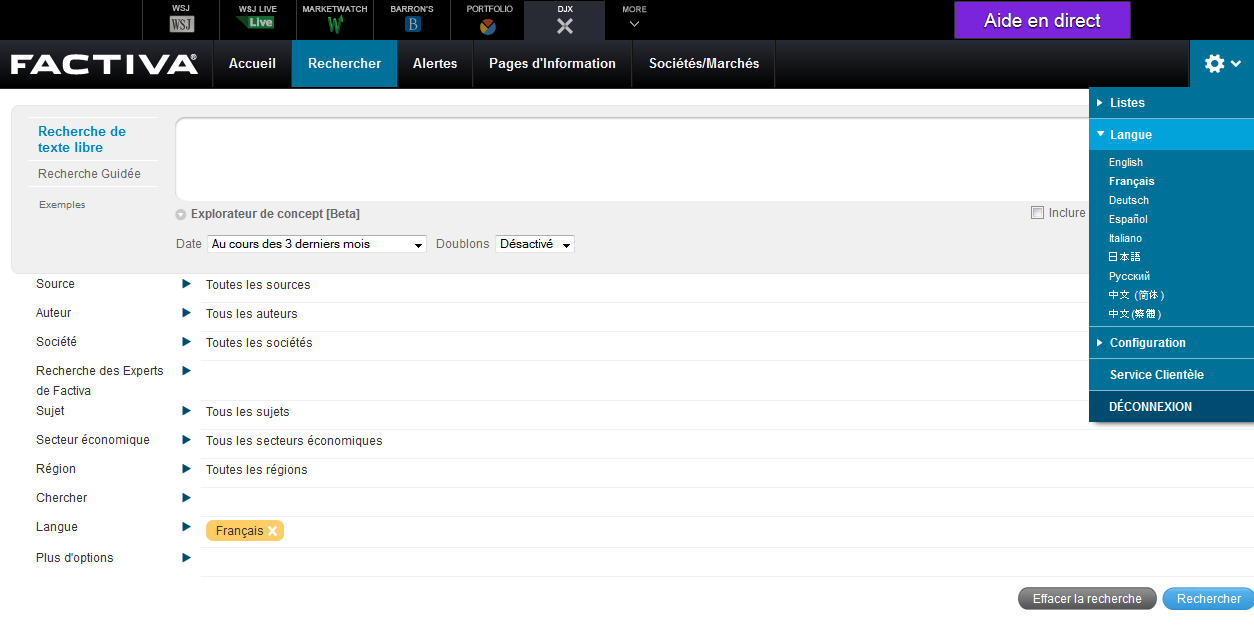Select the Rechercher tab
The width and height of the screenshot is (1254, 633).
point(344,63)
